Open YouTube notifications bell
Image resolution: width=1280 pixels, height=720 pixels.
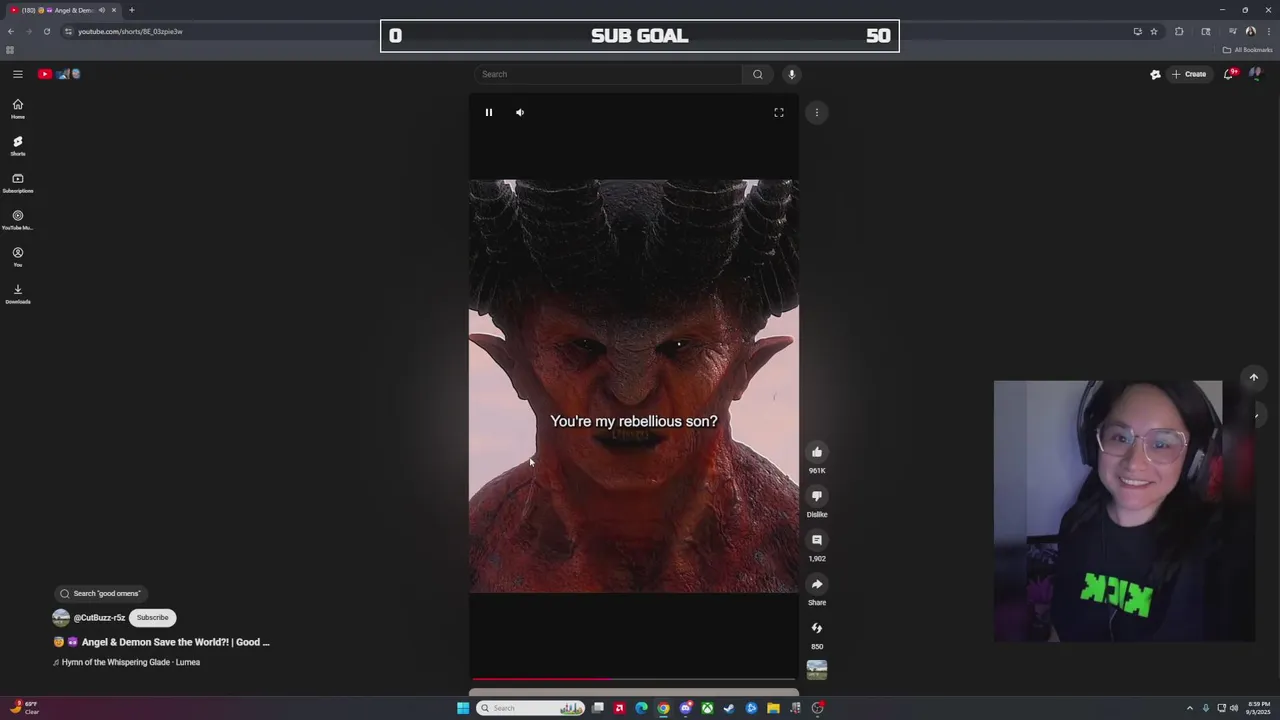1229,74
